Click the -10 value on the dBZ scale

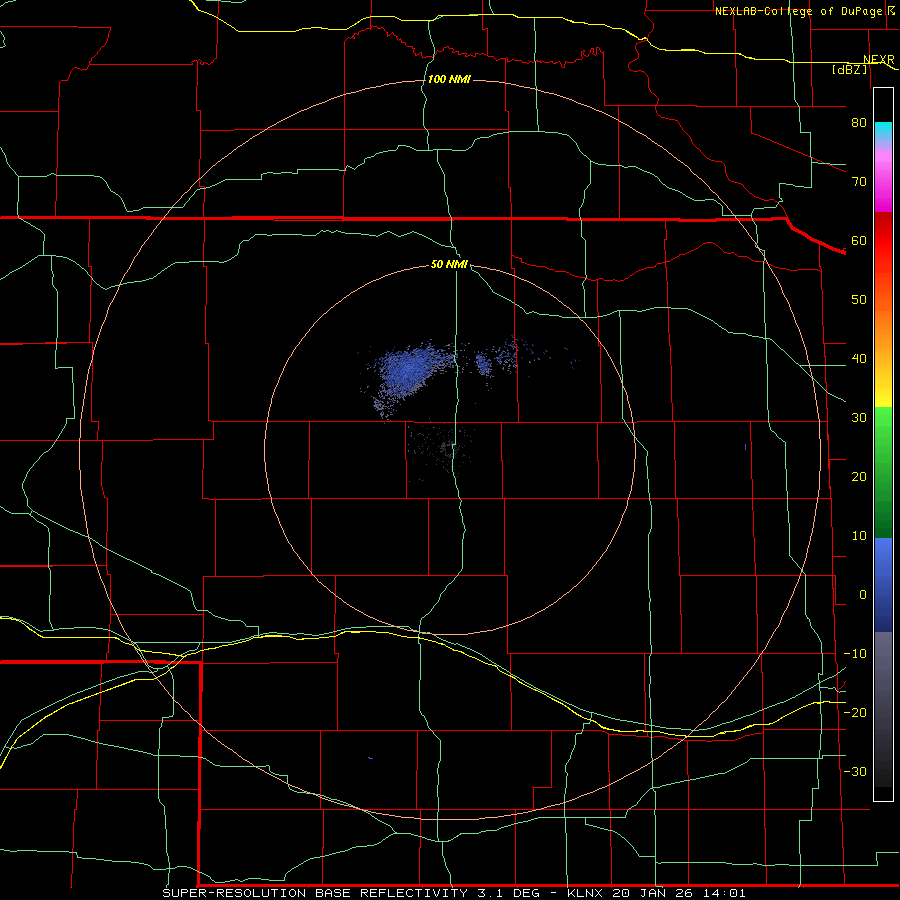coord(855,654)
